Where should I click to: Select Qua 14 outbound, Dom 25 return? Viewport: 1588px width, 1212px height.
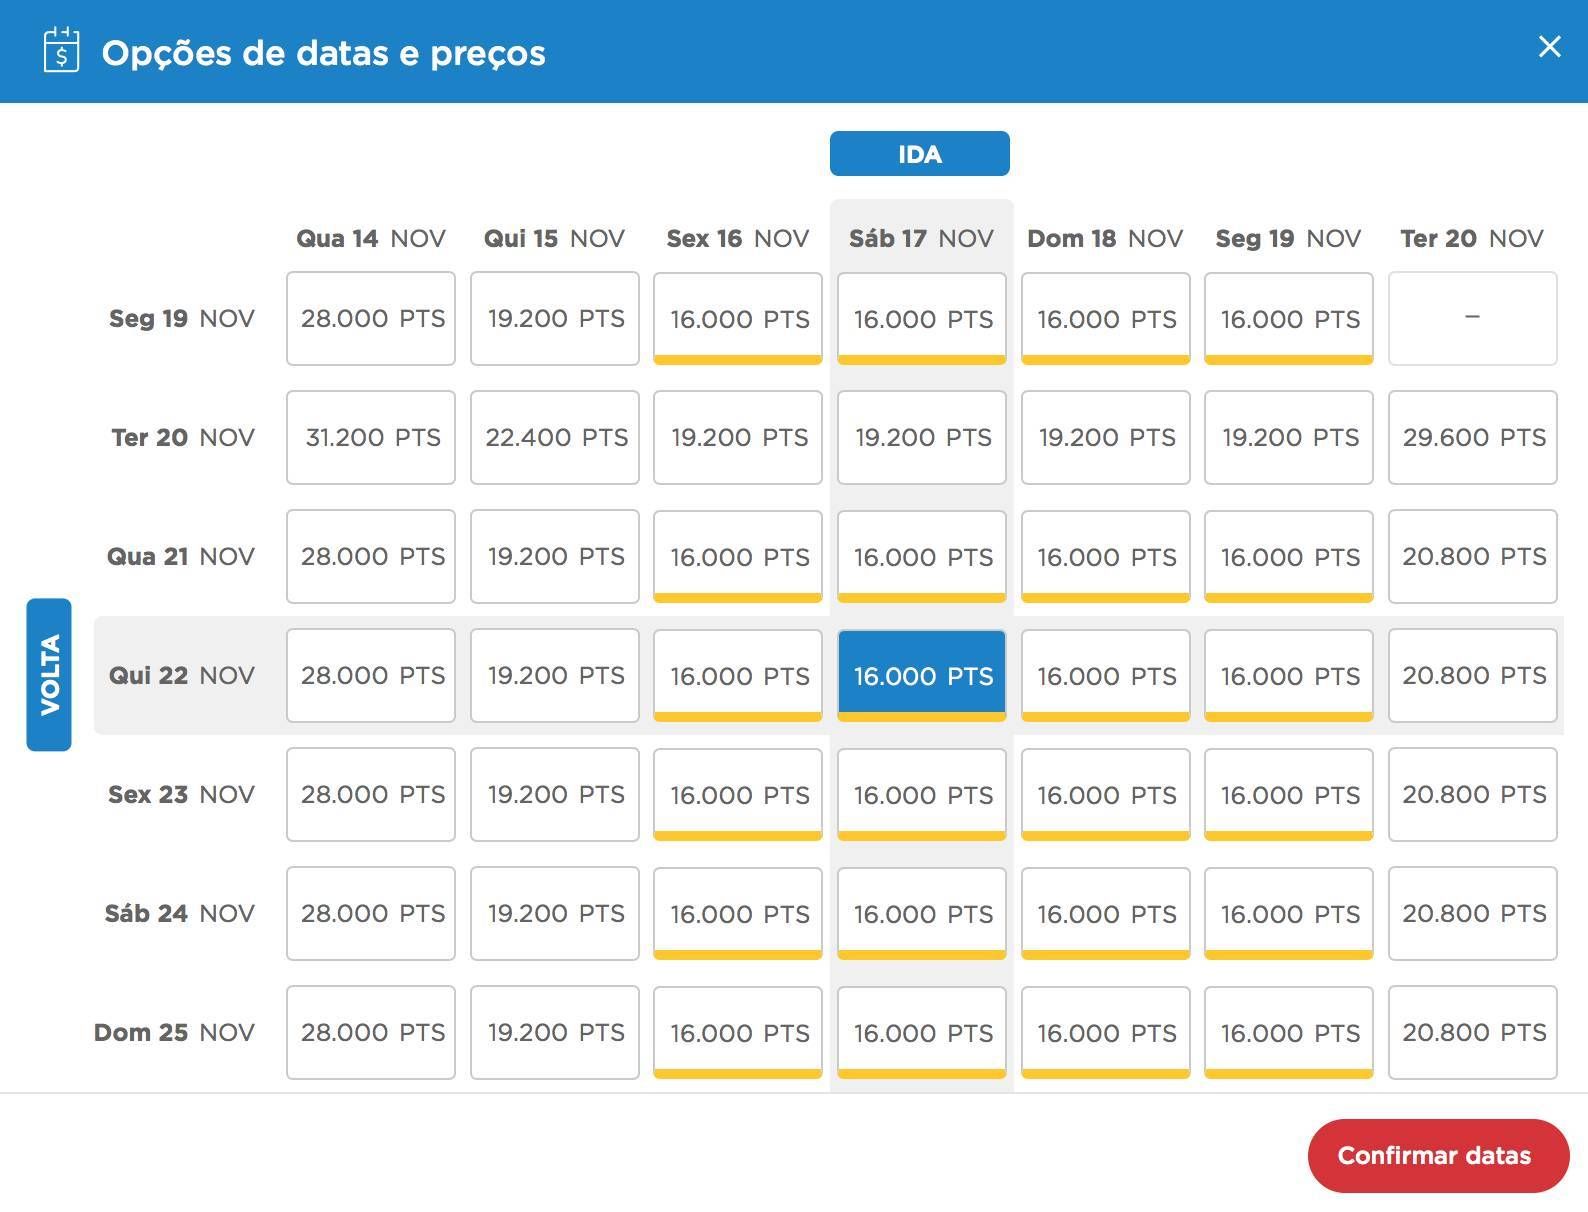[x=371, y=1032]
